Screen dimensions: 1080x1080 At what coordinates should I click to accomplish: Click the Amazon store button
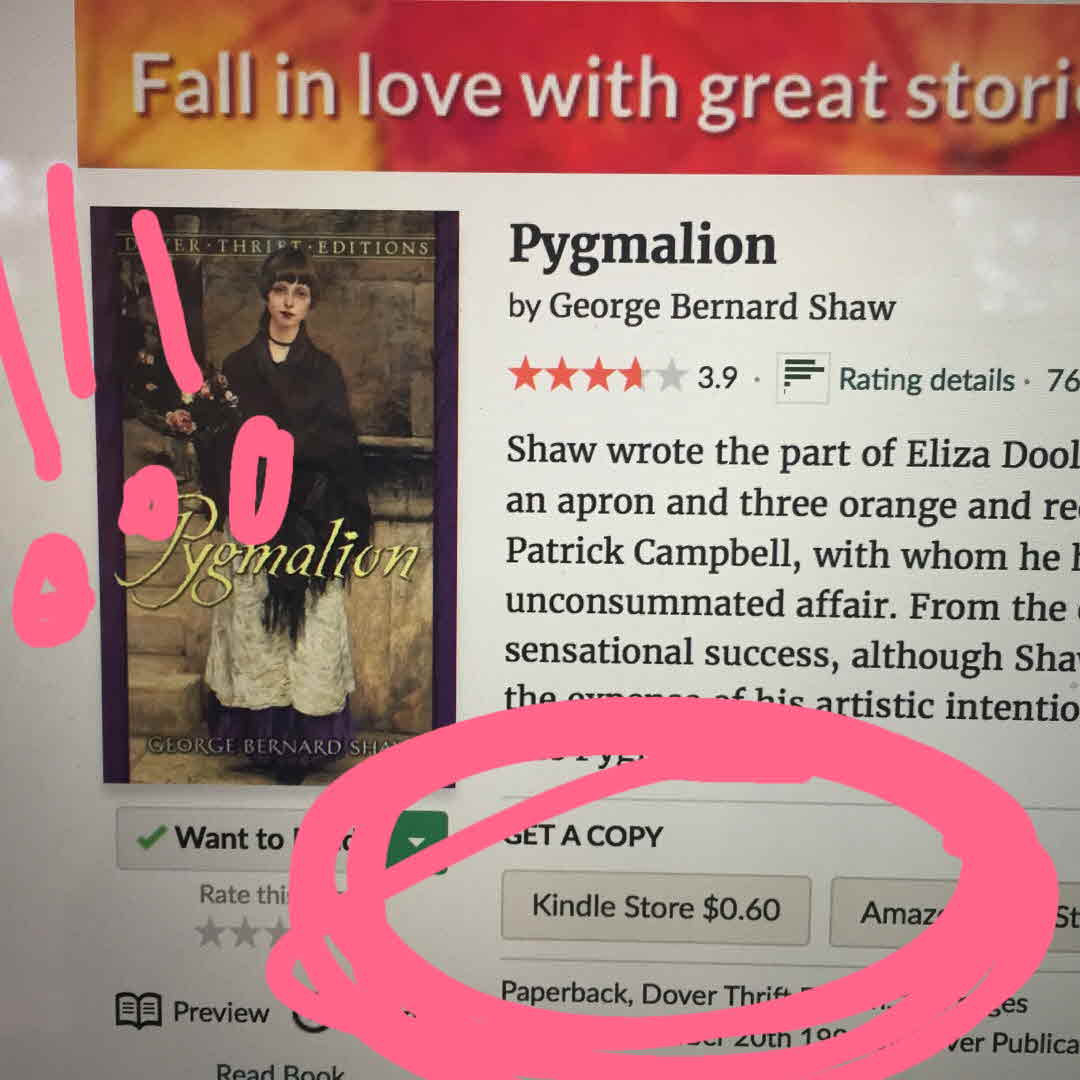click(x=895, y=913)
